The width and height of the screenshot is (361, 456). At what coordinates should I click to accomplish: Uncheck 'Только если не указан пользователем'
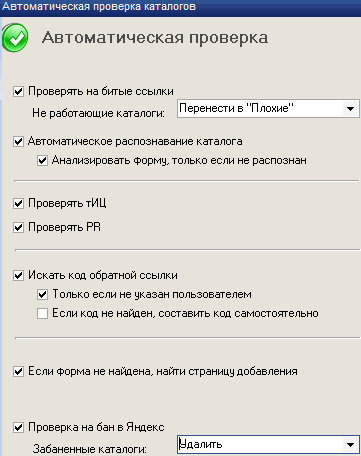point(42,295)
